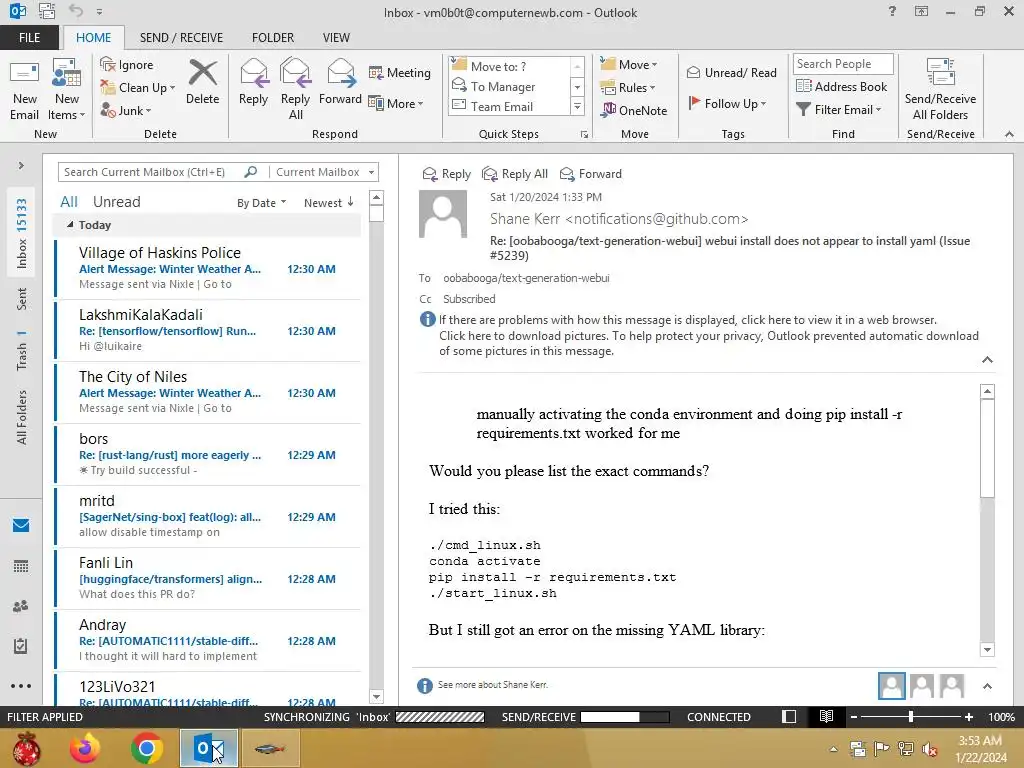Screen dimensions: 1024x768
Task: Click Reply All in the reading pane
Action: pyautogui.click(x=515, y=174)
